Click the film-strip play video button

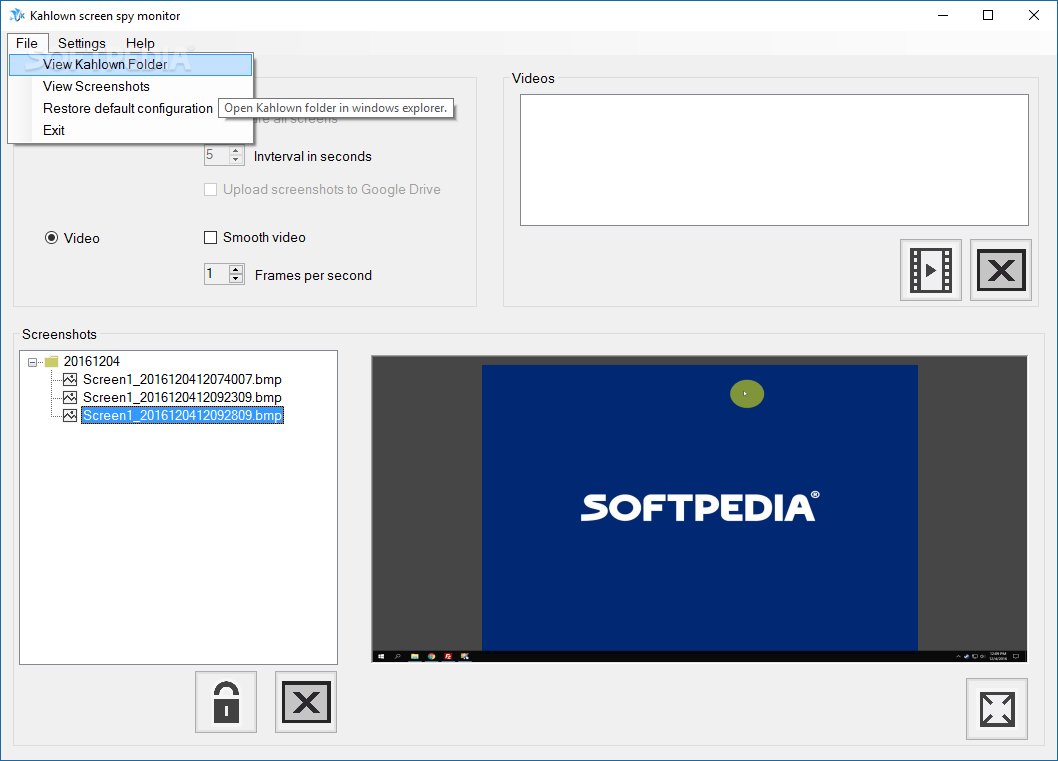[930, 270]
